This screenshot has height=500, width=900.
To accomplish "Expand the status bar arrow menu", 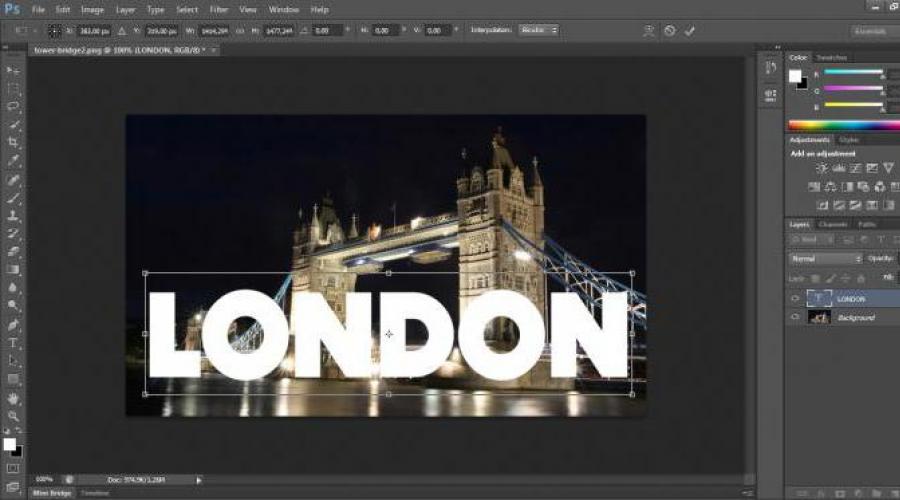I will pos(199,480).
